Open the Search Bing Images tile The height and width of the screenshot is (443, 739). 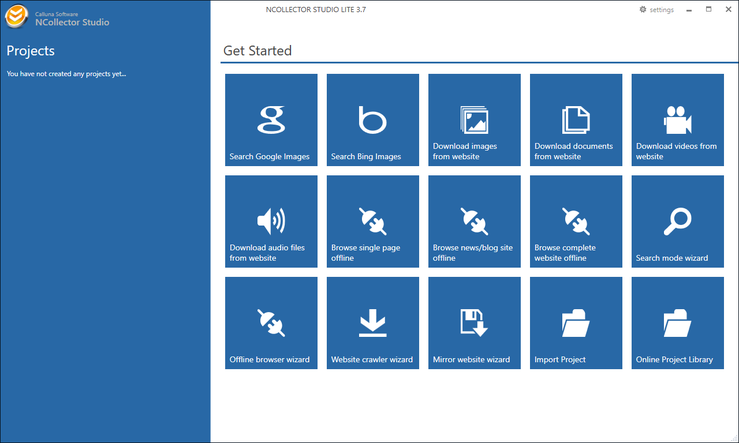click(x=373, y=120)
